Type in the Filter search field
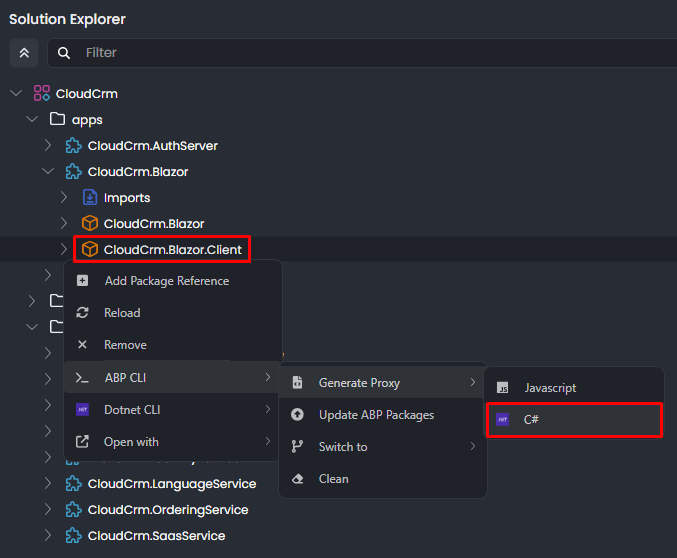This screenshot has height=558, width=677. (370, 53)
